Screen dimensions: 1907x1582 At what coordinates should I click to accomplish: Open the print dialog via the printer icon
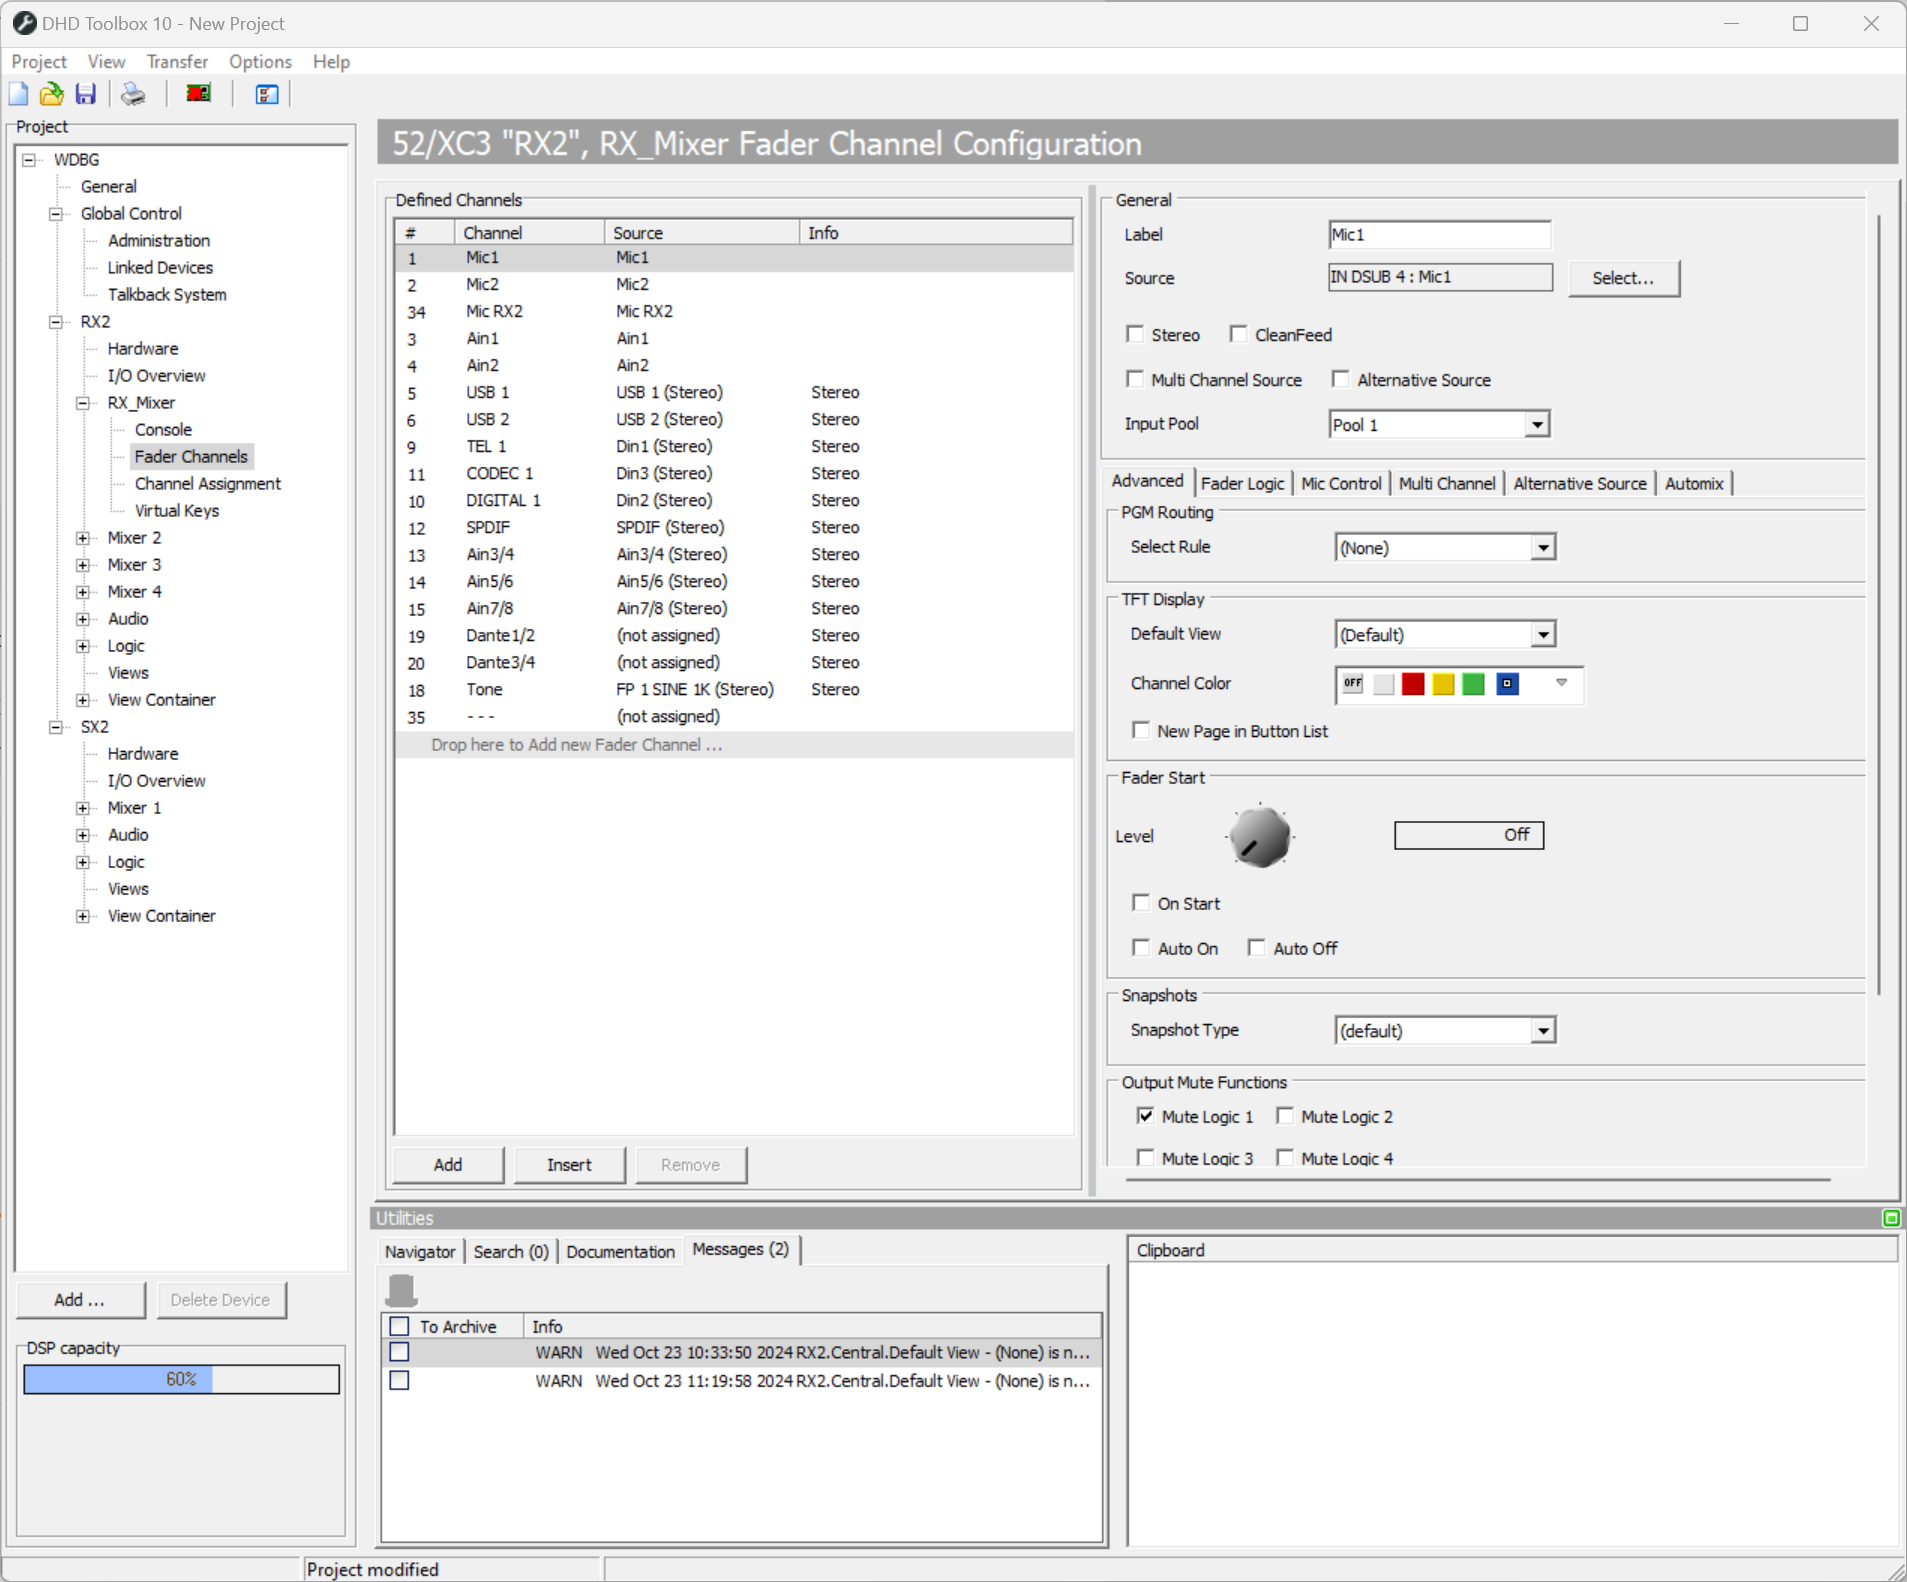(131, 93)
